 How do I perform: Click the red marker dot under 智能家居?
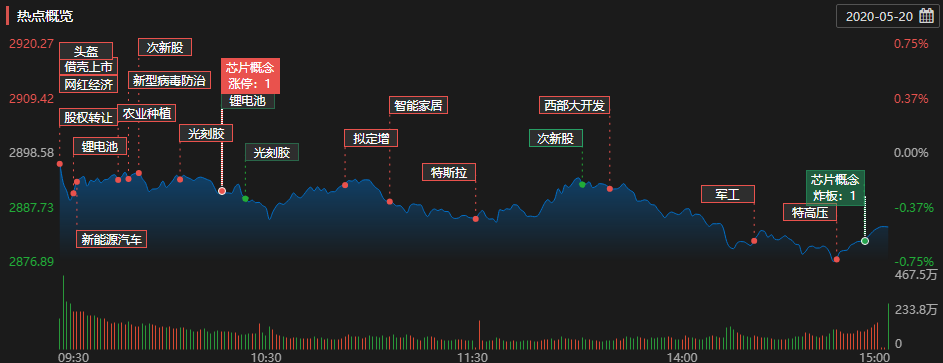[390, 201]
